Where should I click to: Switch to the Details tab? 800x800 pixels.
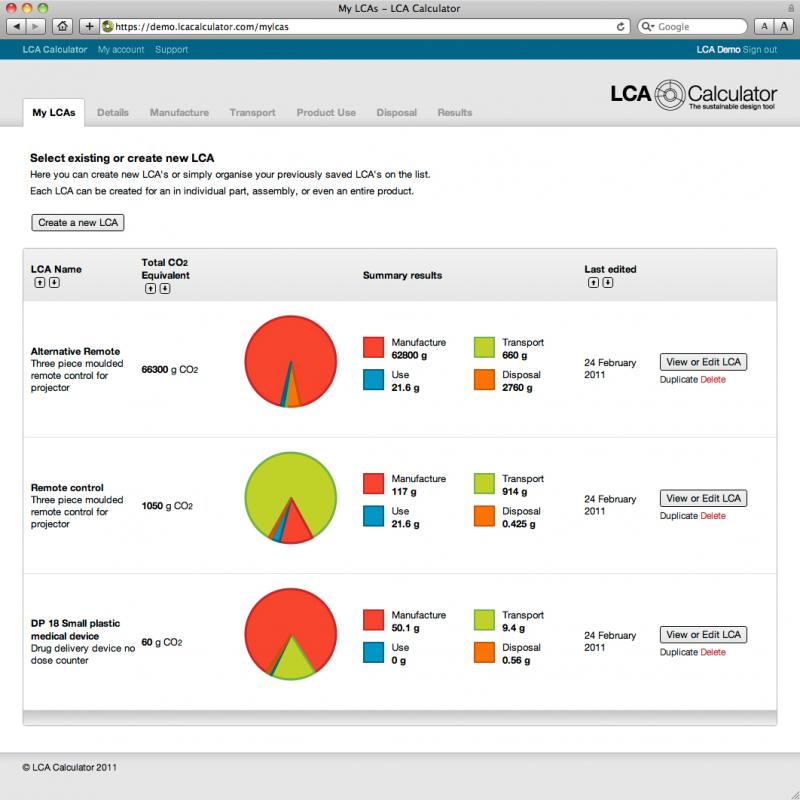coord(113,113)
